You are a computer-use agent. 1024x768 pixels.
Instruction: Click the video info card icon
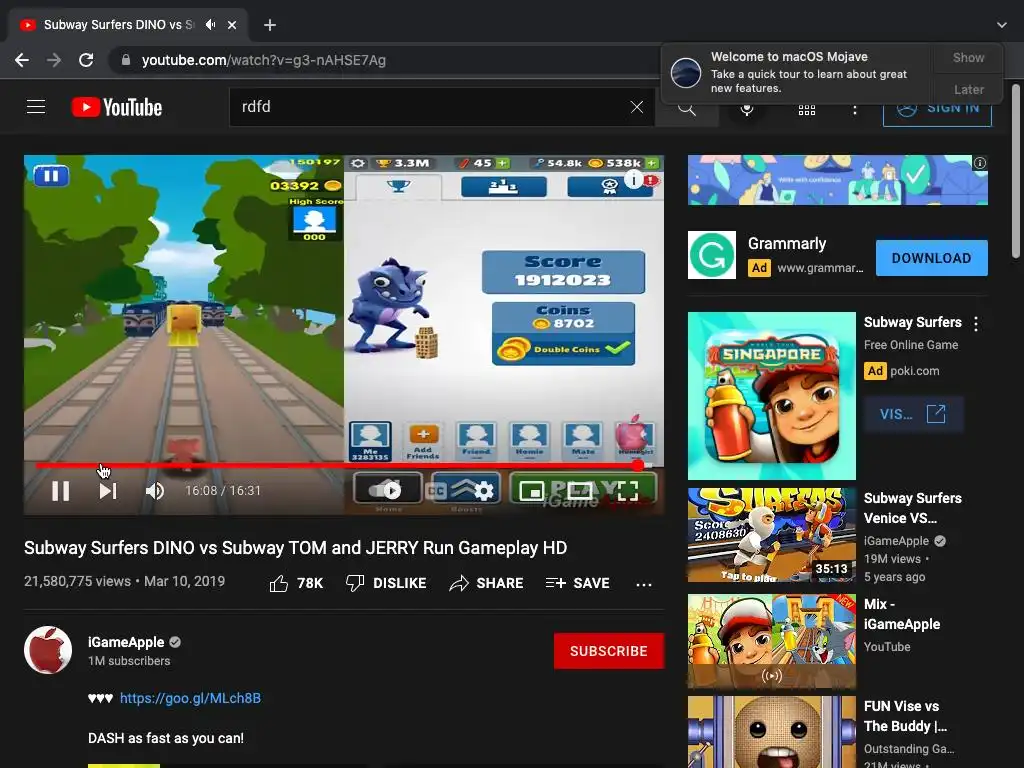633,178
